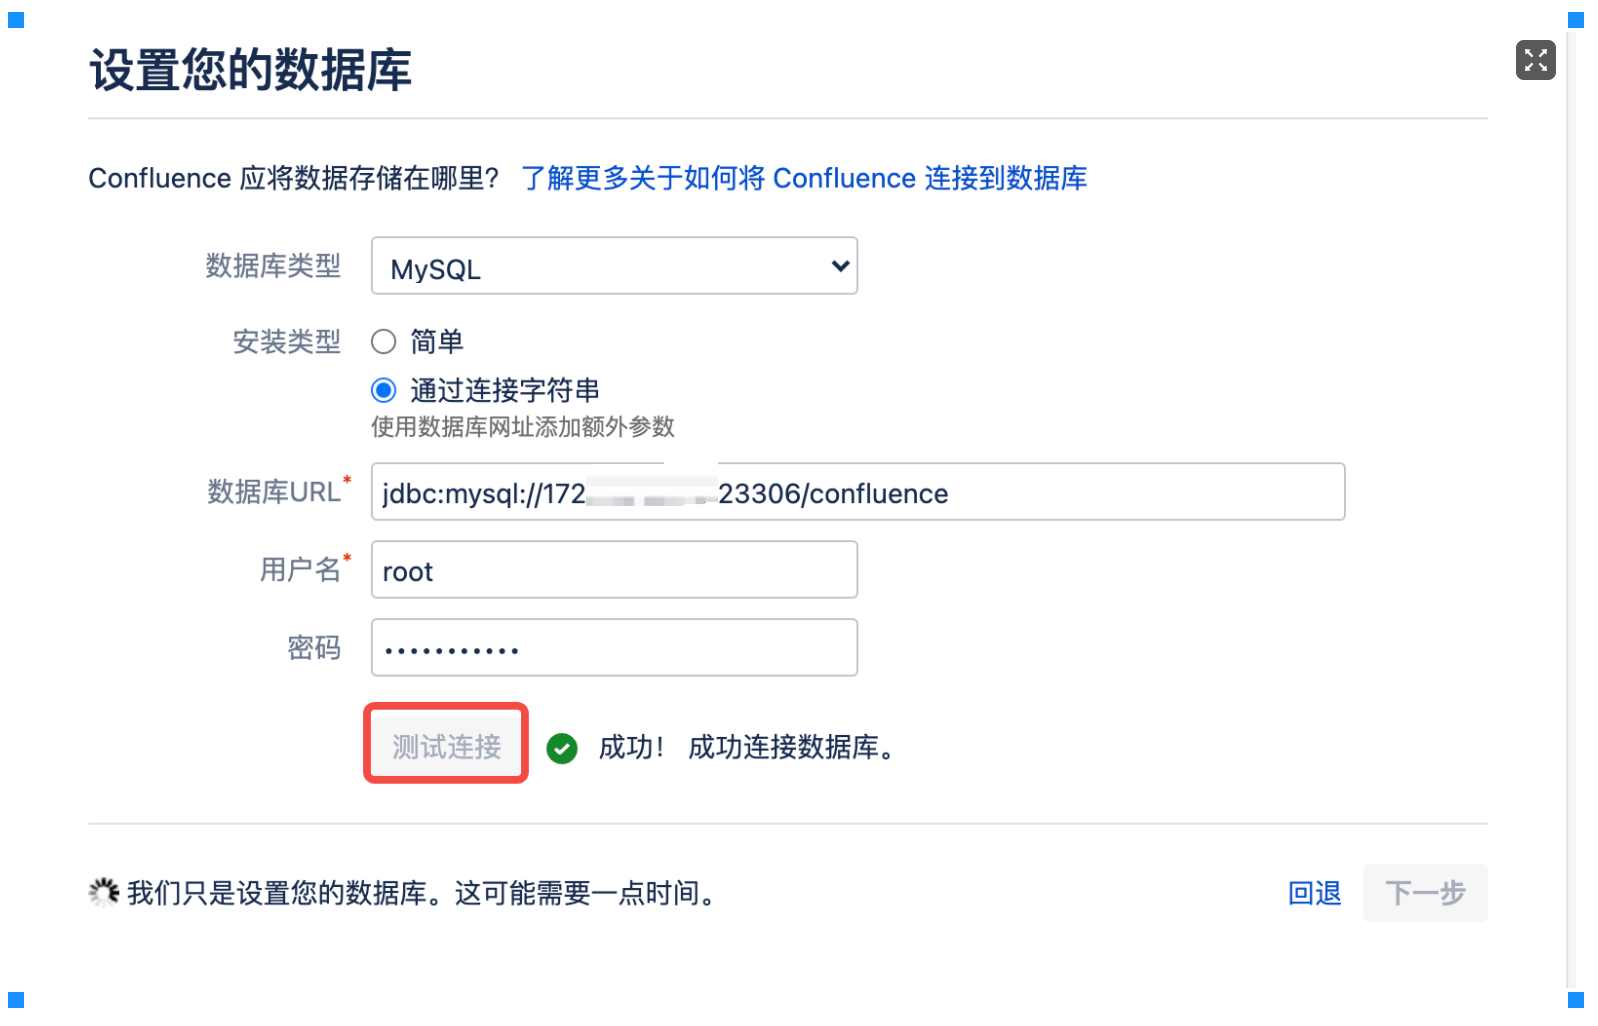Click the 测试连接 button

pos(445,744)
